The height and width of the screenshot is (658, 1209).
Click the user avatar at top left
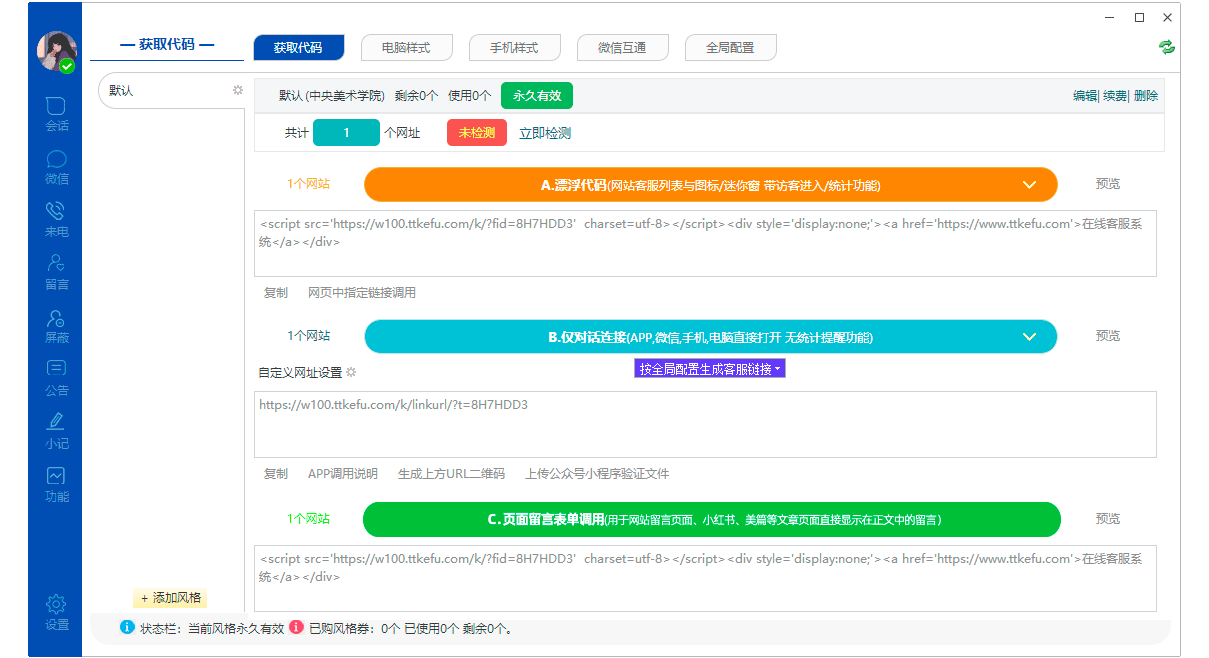(56, 50)
